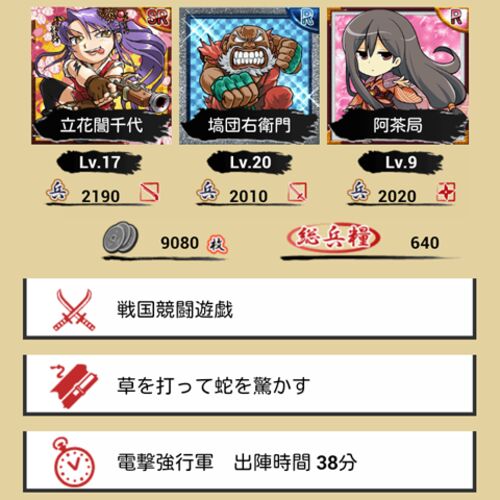Click the weapon type icon next to 2010
Screen dimensions: 500x500
[297, 192]
